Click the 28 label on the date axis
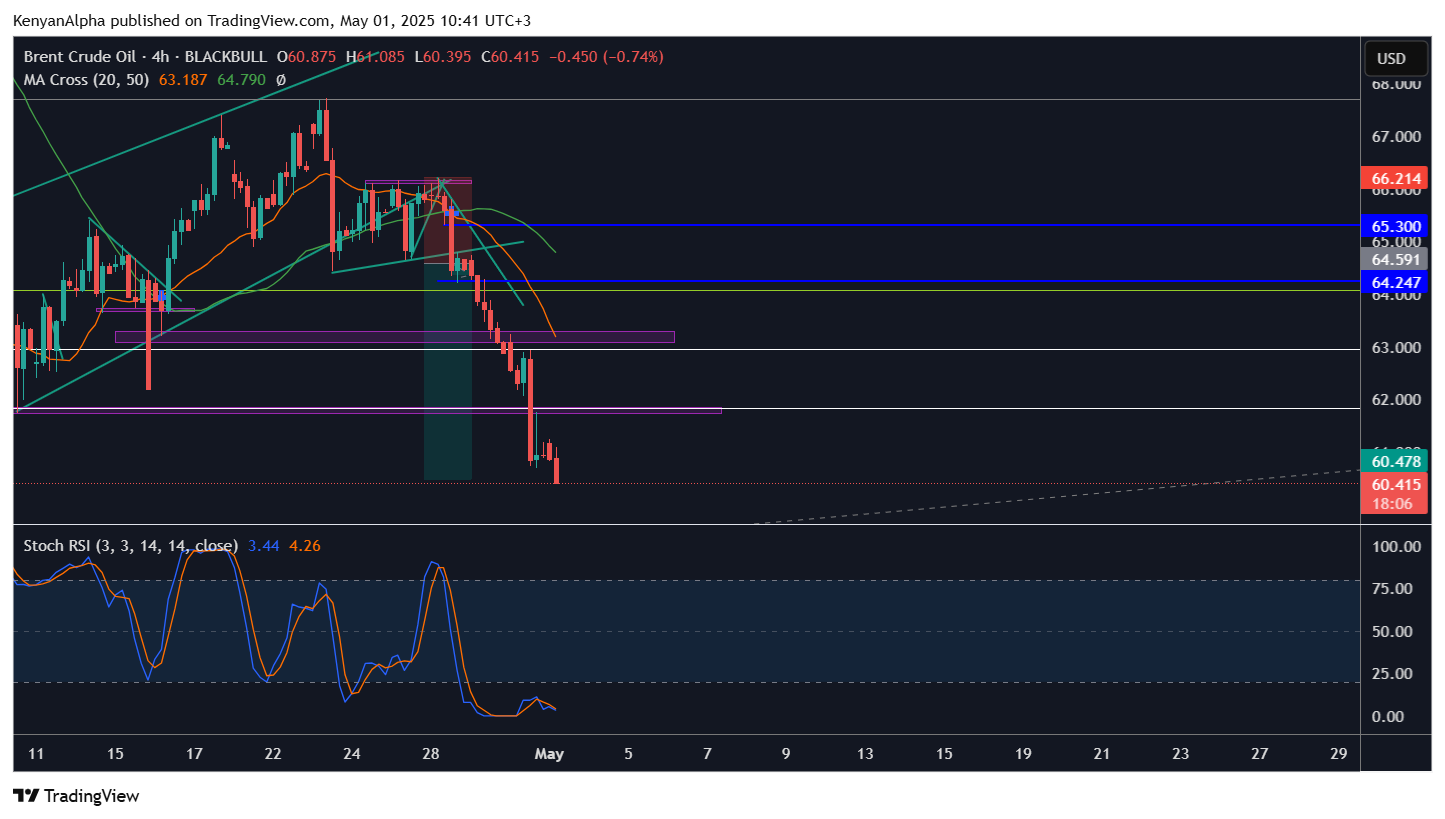This screenshot has height=819, width=1445. [431, 754]
